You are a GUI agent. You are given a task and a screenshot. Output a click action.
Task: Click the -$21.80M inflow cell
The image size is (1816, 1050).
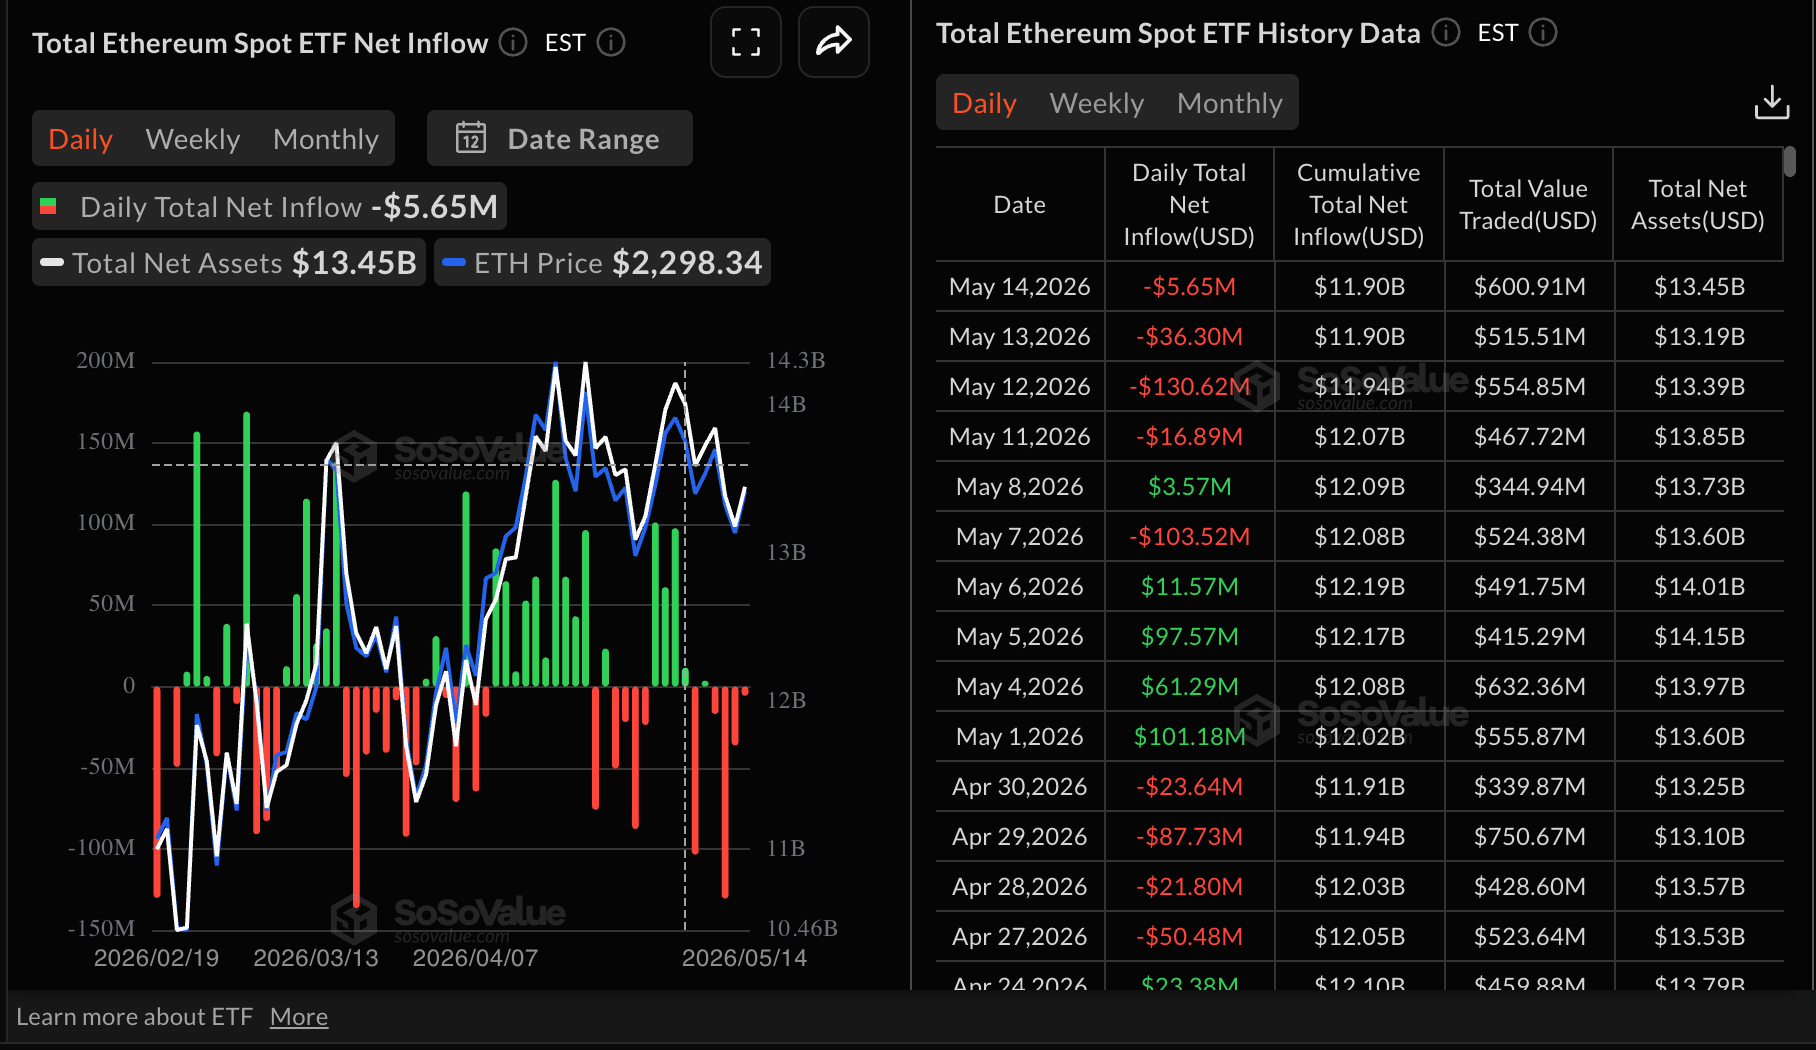tap(1189, 887)
